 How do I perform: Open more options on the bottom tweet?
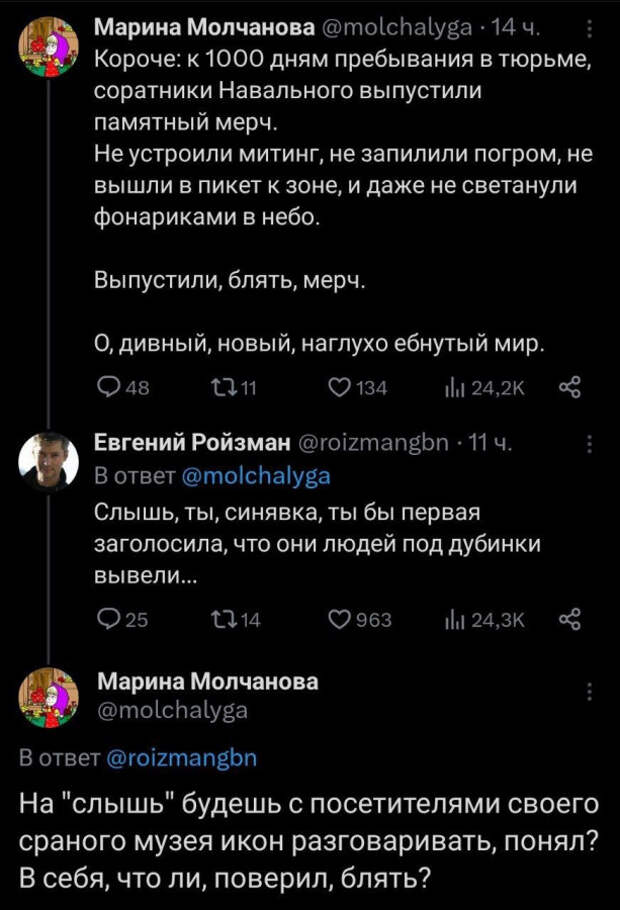[589, 692]
